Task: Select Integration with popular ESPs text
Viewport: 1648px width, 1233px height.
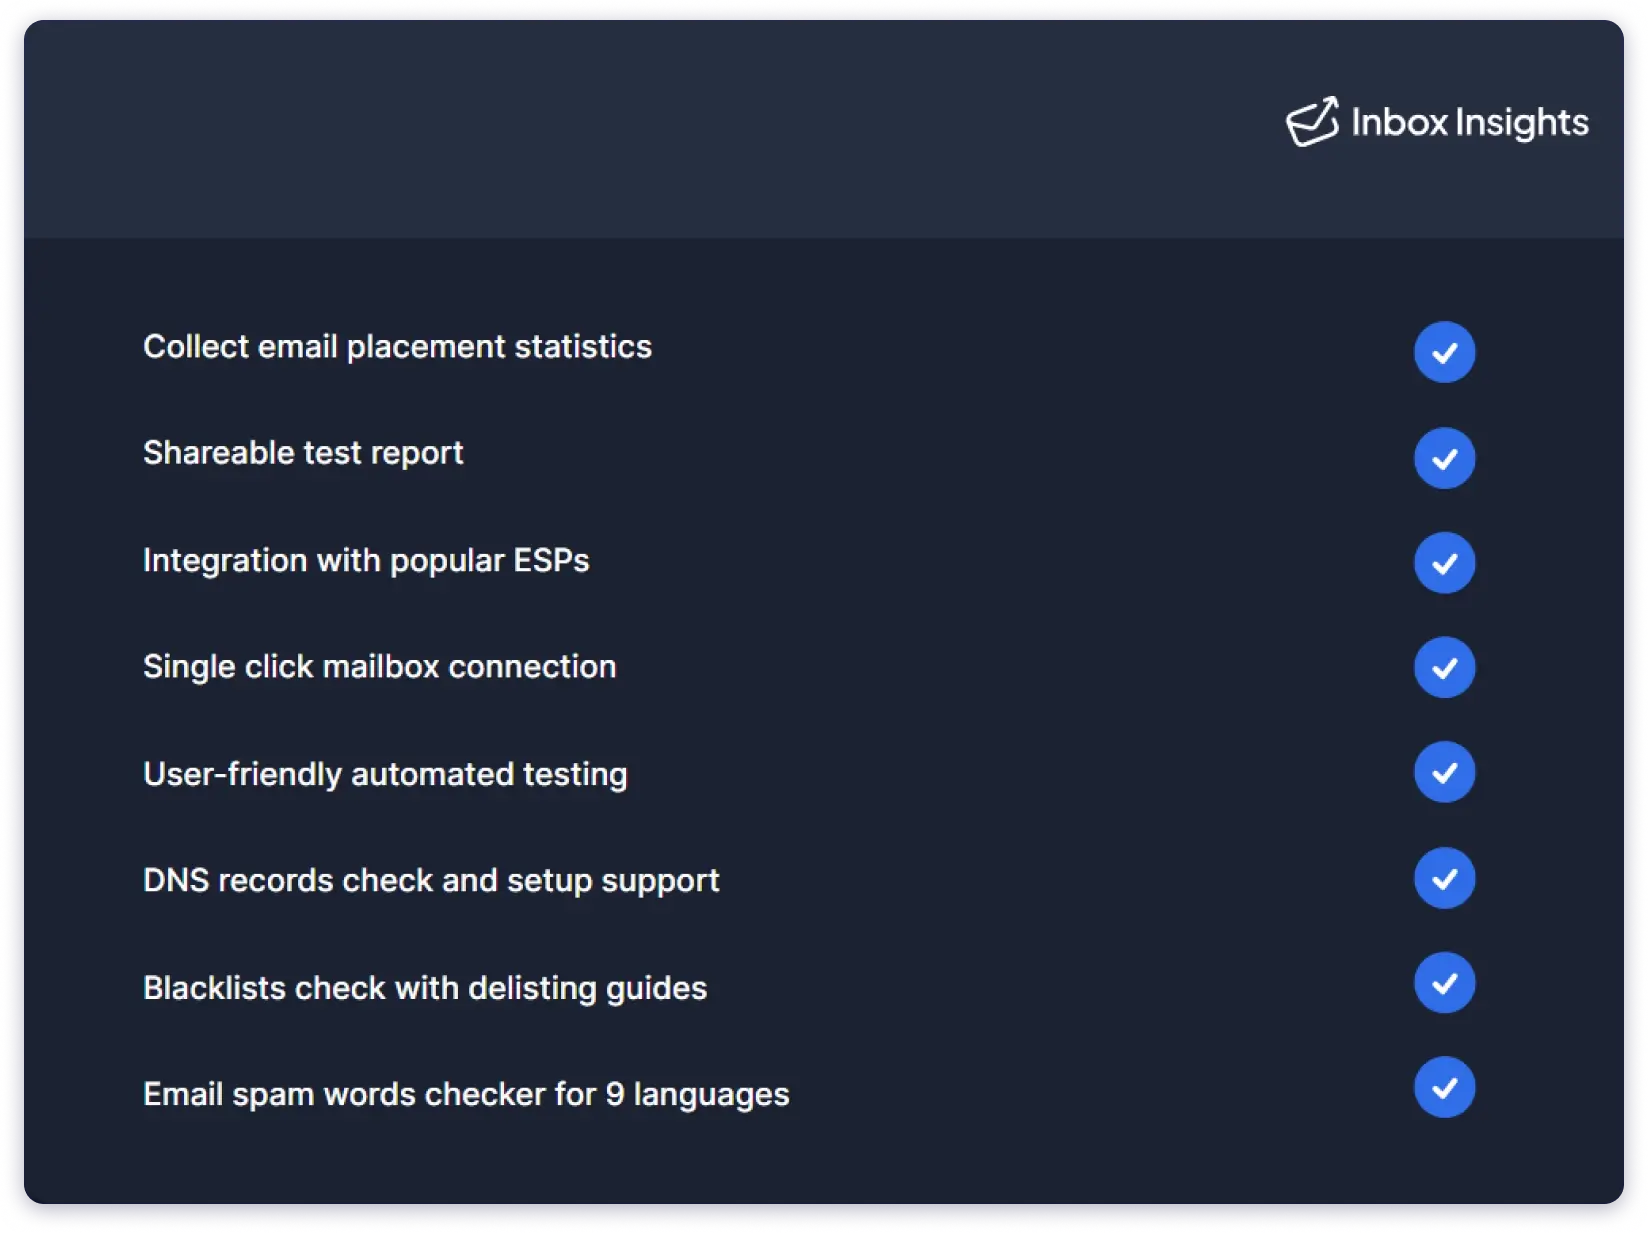Action: (366, 561)
